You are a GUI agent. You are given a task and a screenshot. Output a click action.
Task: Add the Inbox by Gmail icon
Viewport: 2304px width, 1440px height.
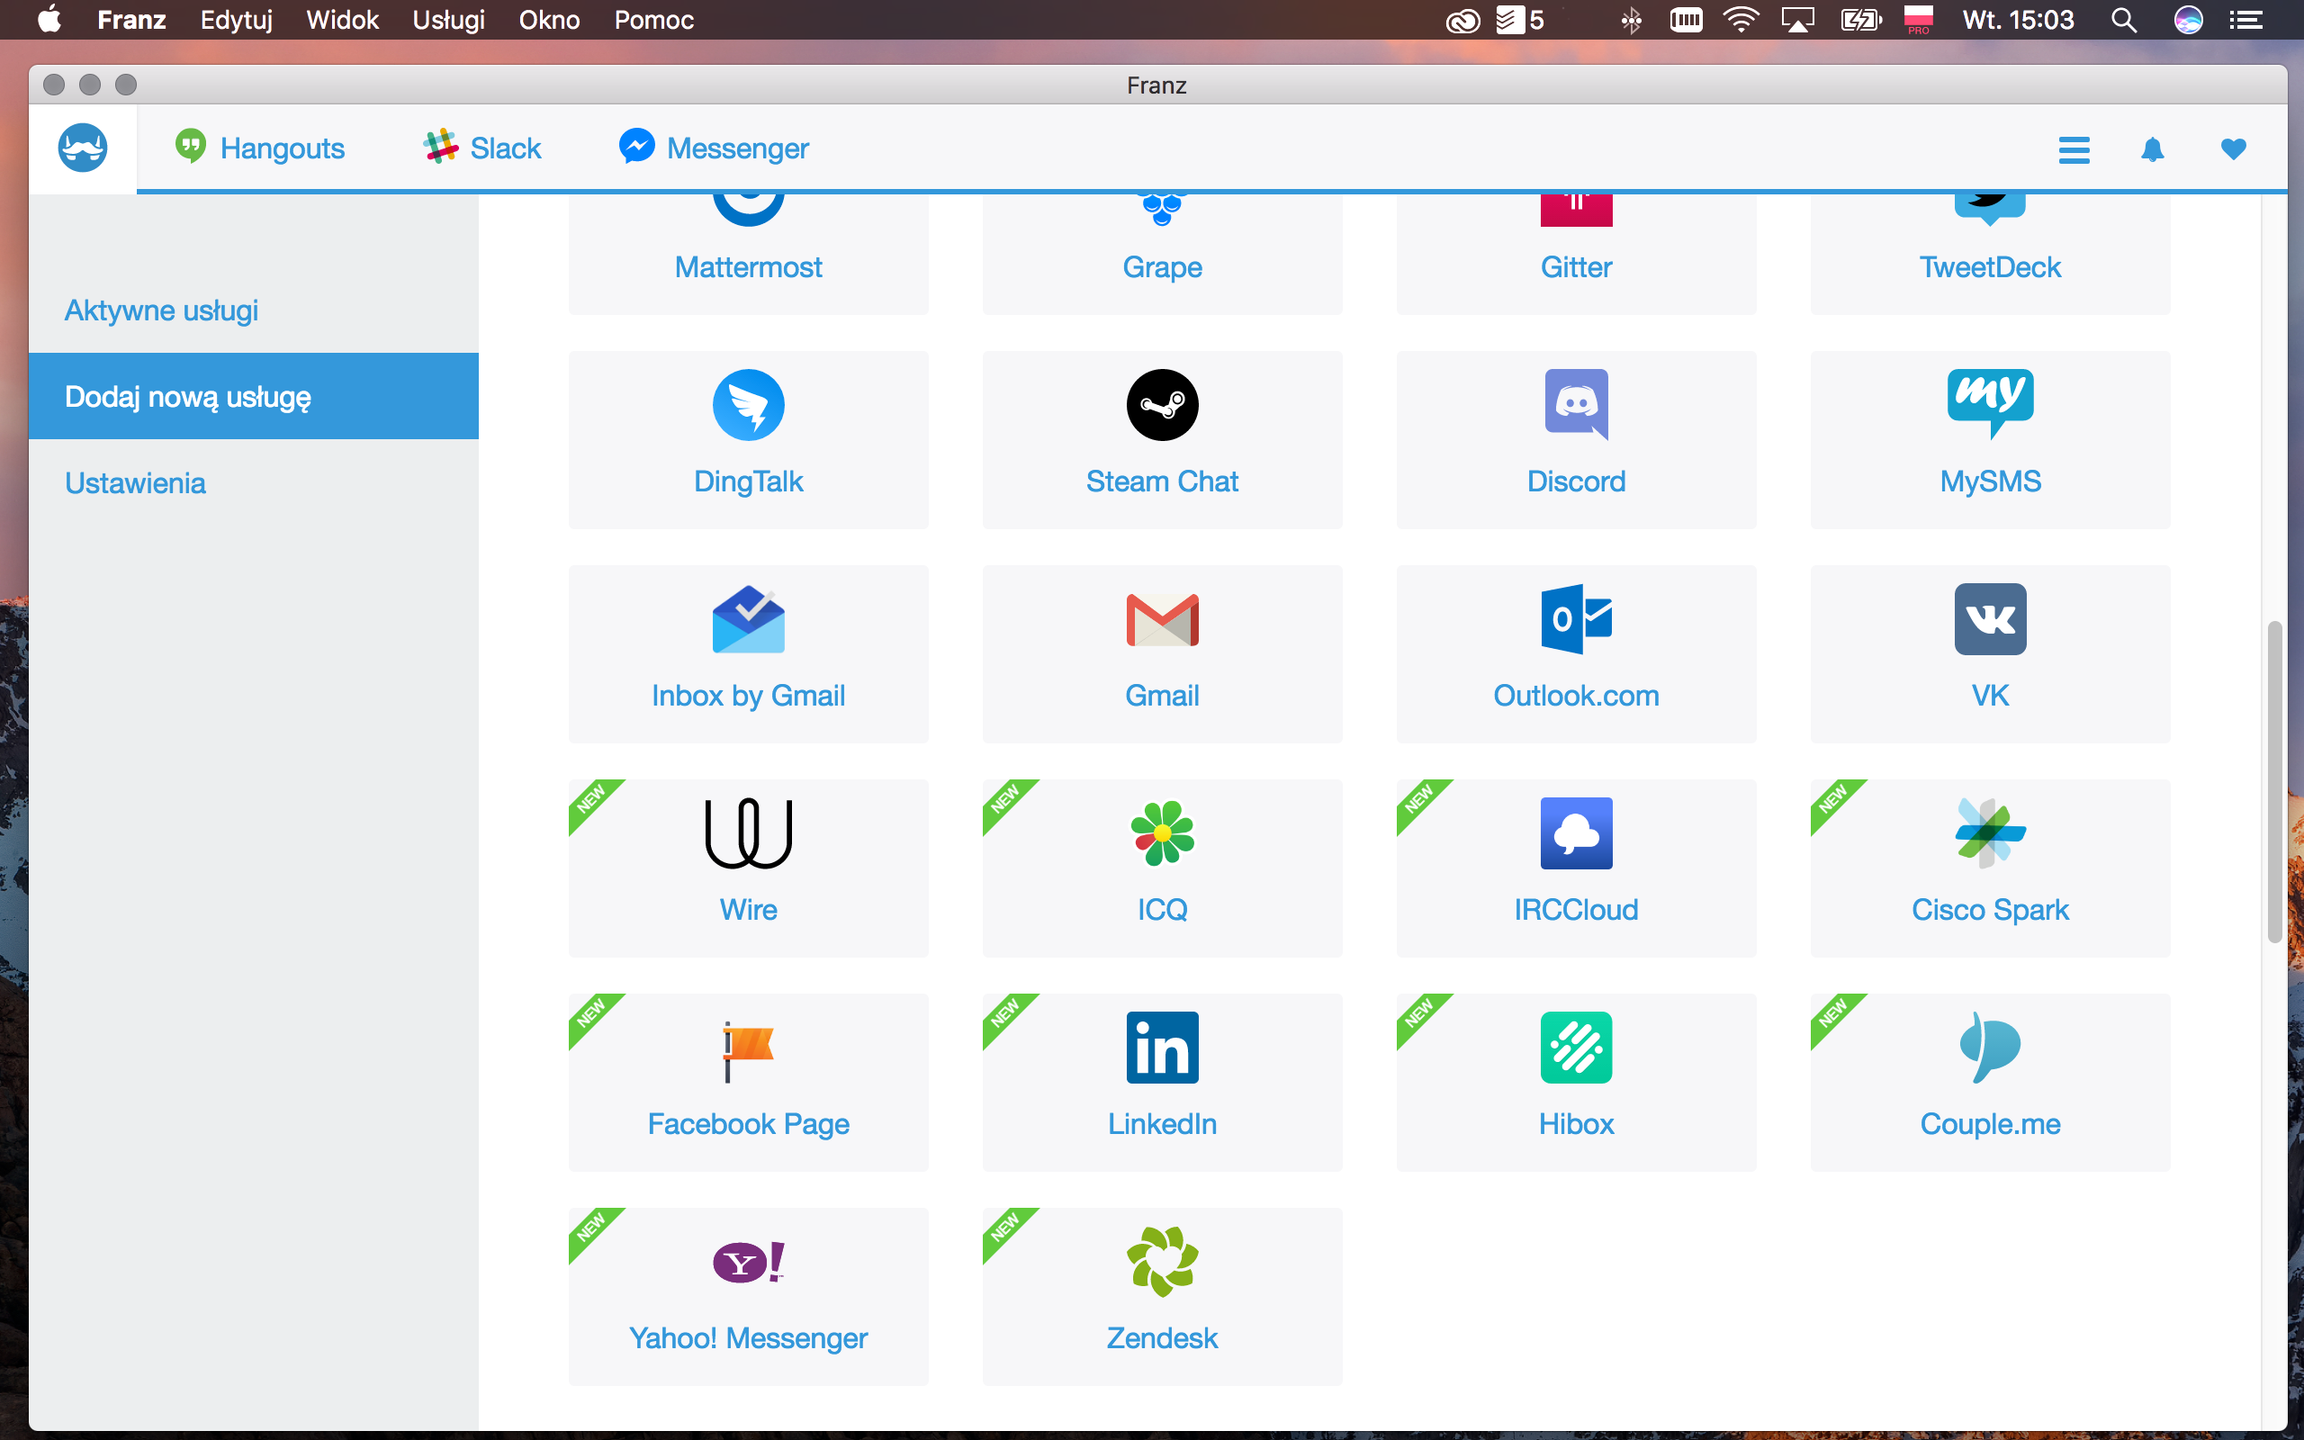pos(748,619)
